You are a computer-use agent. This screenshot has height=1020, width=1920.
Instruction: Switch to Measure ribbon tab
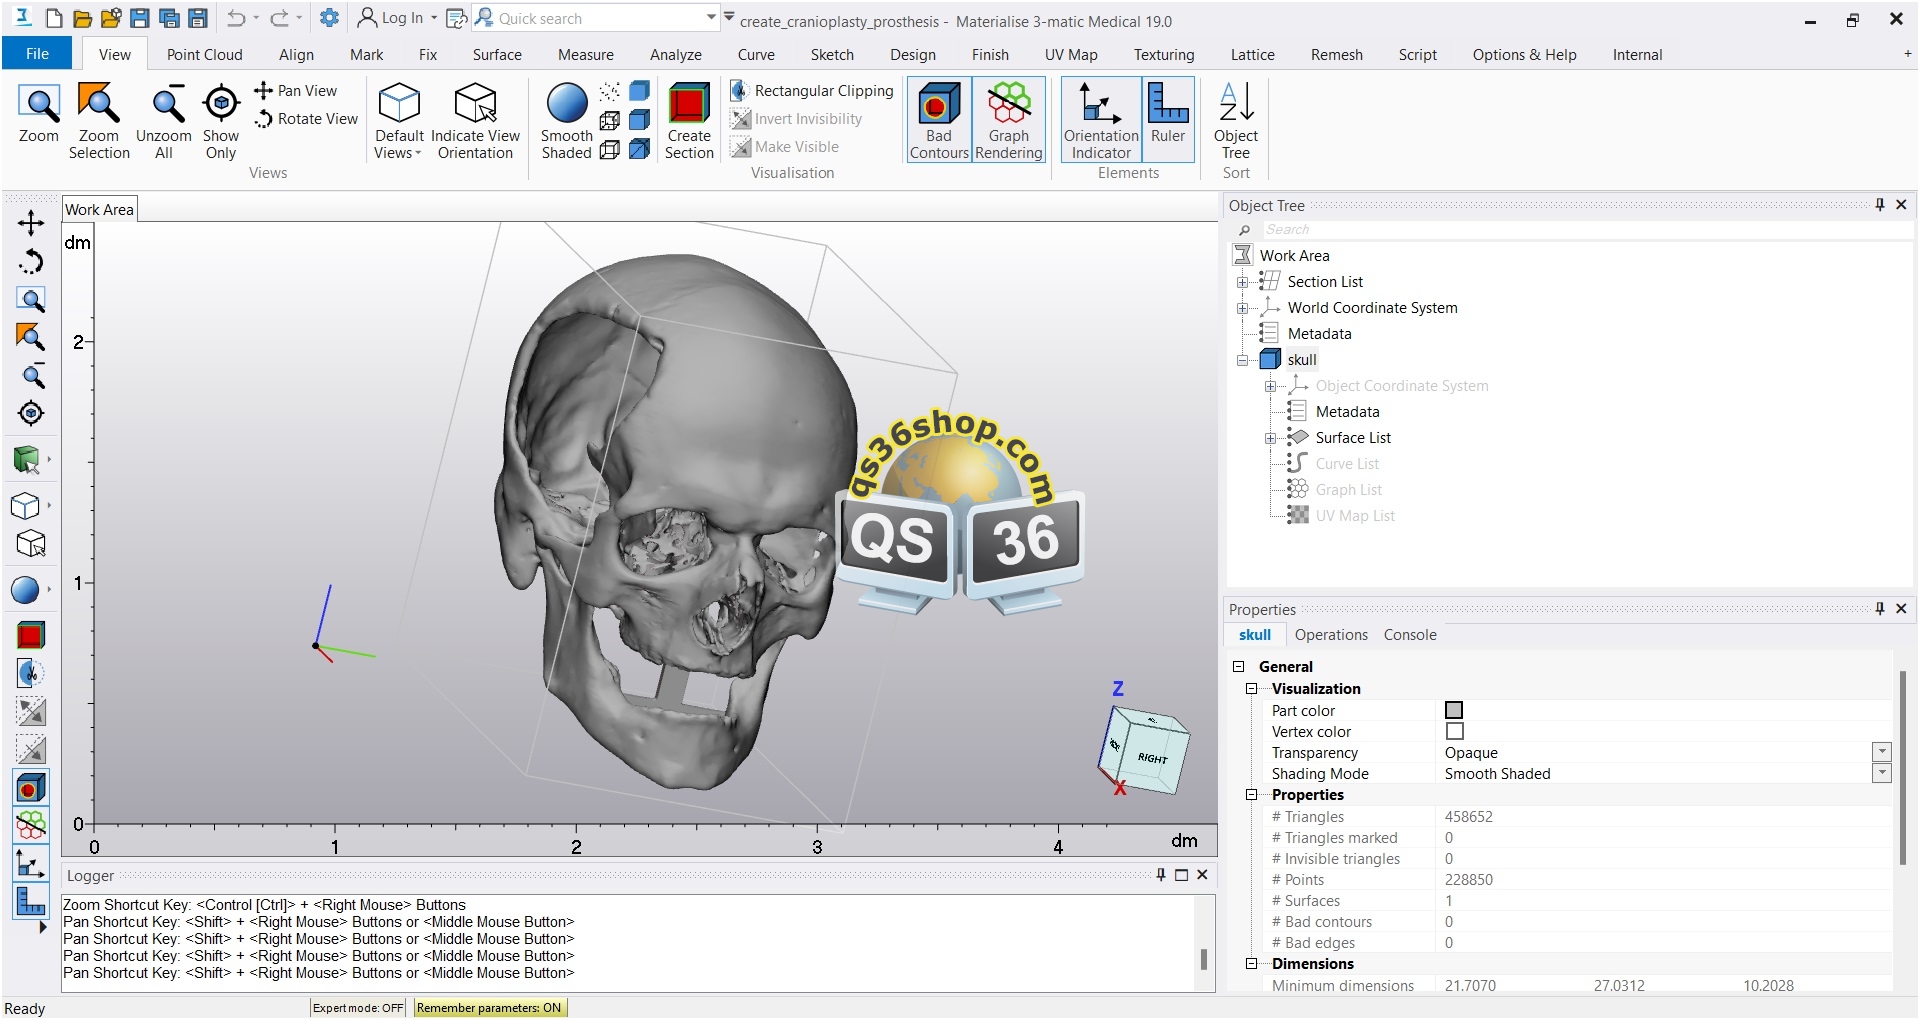586,55
